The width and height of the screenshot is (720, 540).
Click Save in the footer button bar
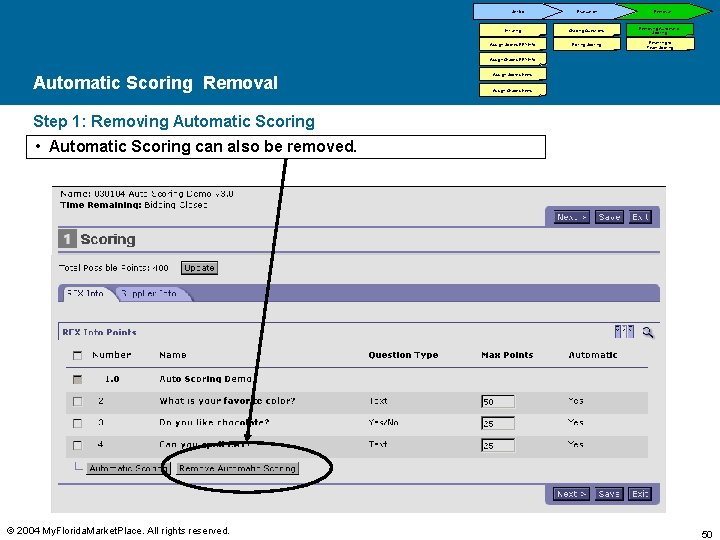click(x=609, y=494)
